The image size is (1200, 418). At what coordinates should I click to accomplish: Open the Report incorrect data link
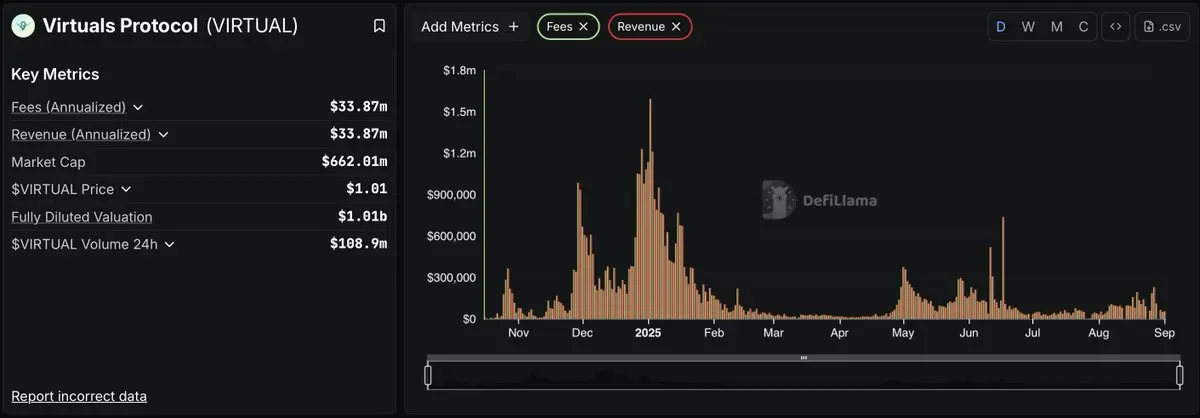tap(79, 396)
